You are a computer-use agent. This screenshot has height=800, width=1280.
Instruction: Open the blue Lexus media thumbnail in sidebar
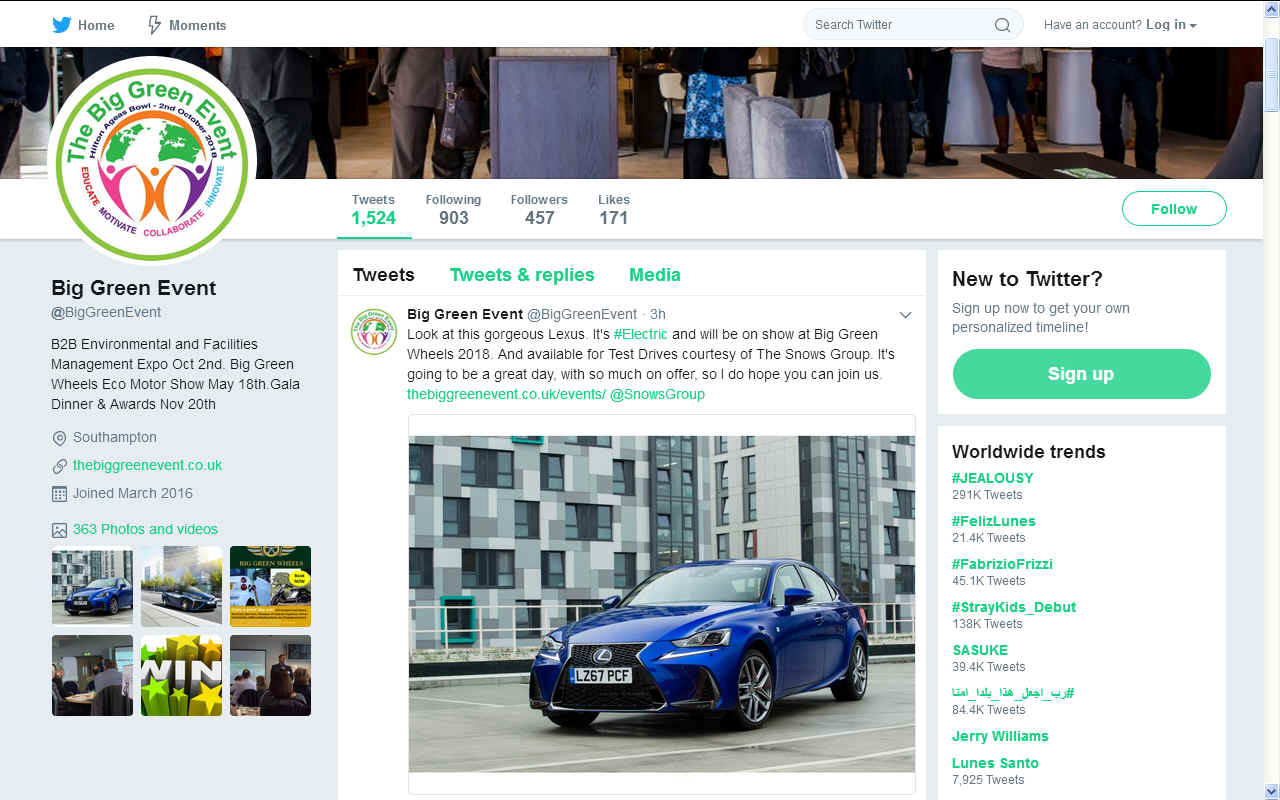click(x=92, y=586)
